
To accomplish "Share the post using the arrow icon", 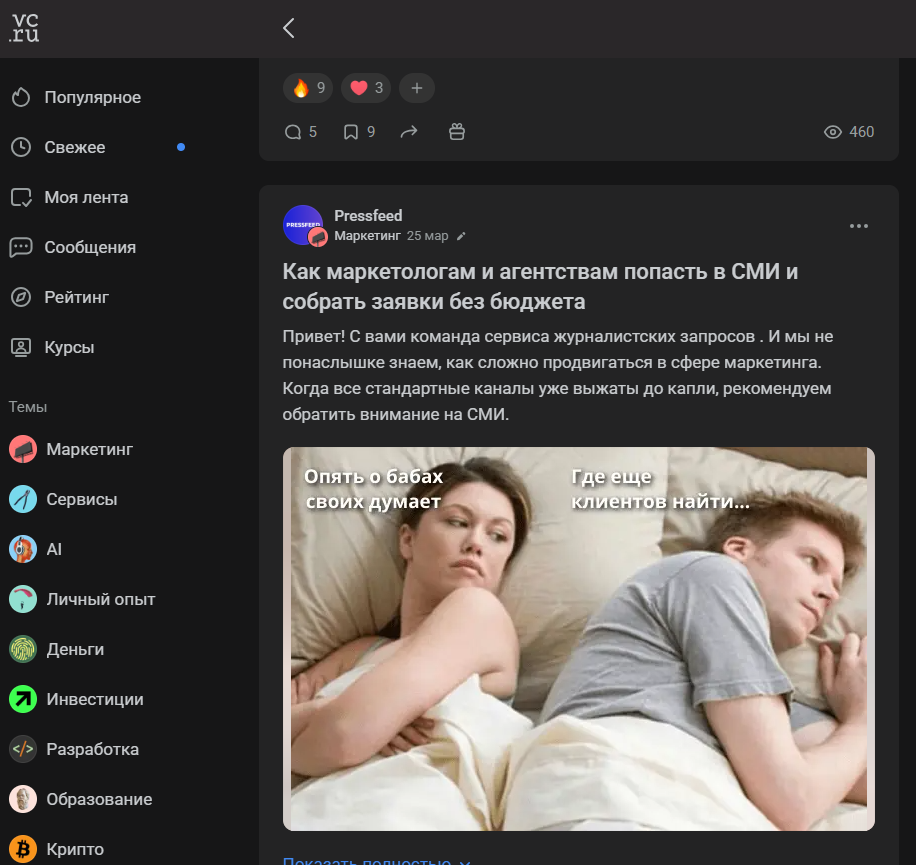I will (x=409, y=131).
